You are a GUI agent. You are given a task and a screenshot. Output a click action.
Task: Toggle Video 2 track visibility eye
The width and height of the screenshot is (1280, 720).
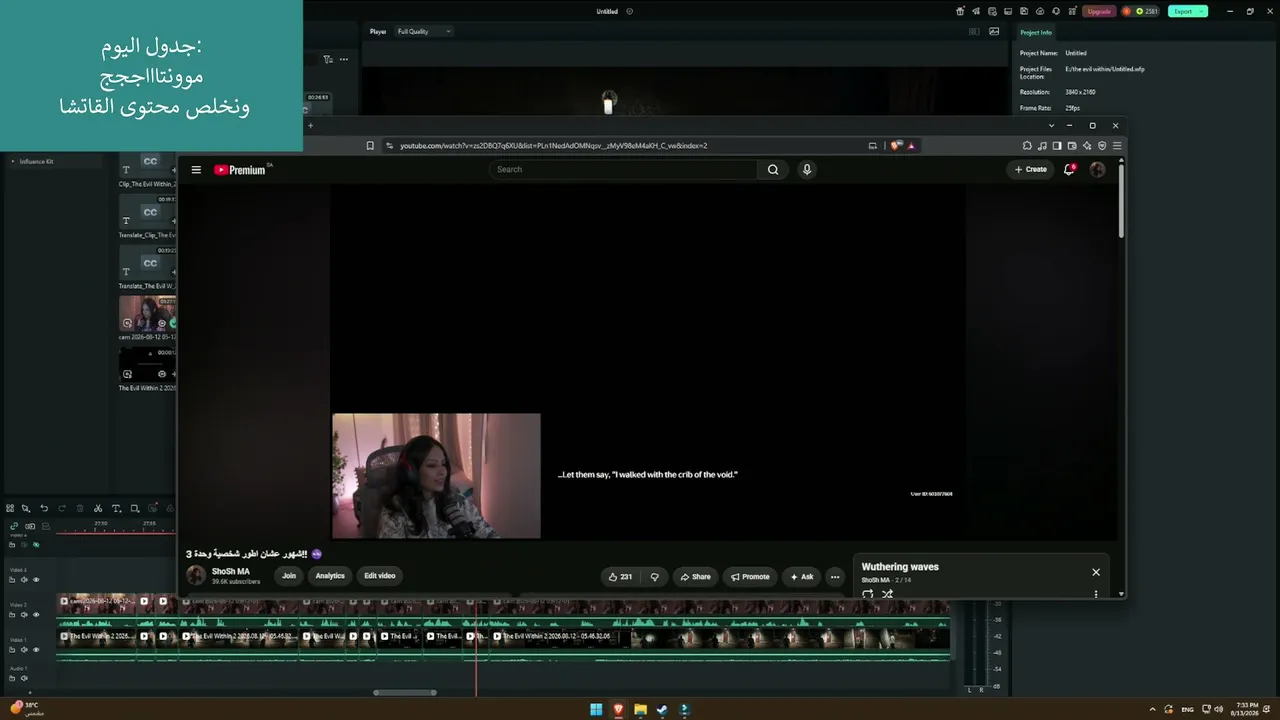36,615
